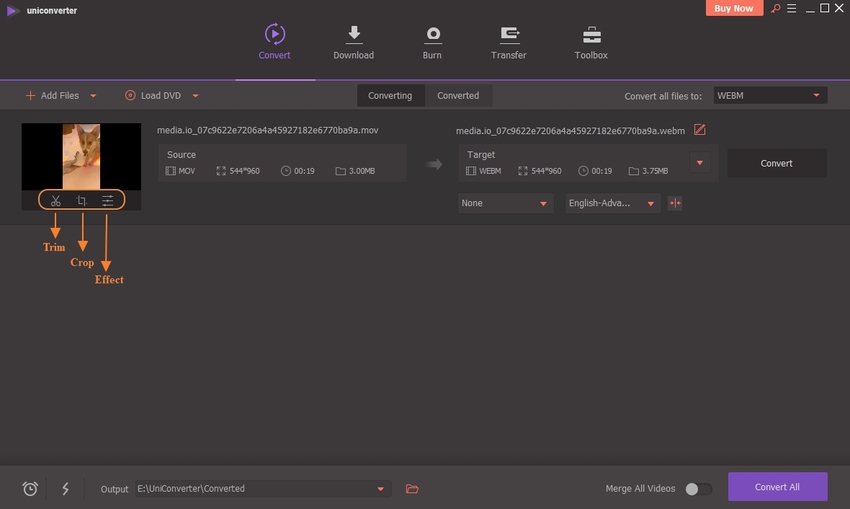This screenshot has height=509, width=850.
Task: Expand the Target format settings arrow
Action: (x=700, y=163)
